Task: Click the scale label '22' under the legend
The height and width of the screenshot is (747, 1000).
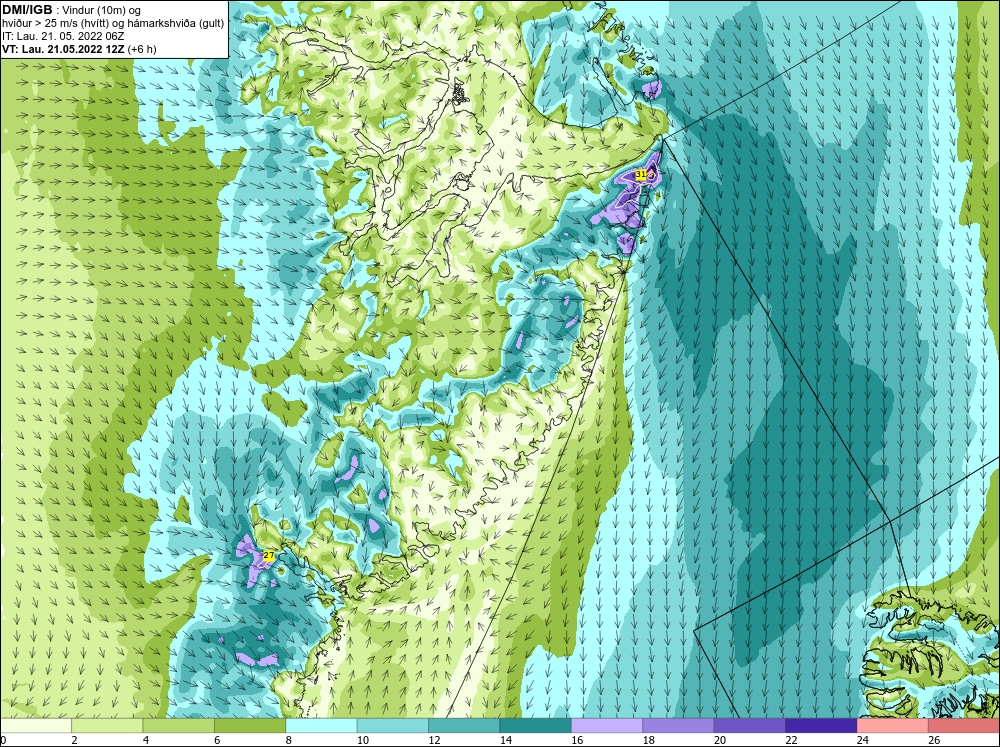Action: pos(791,740)
